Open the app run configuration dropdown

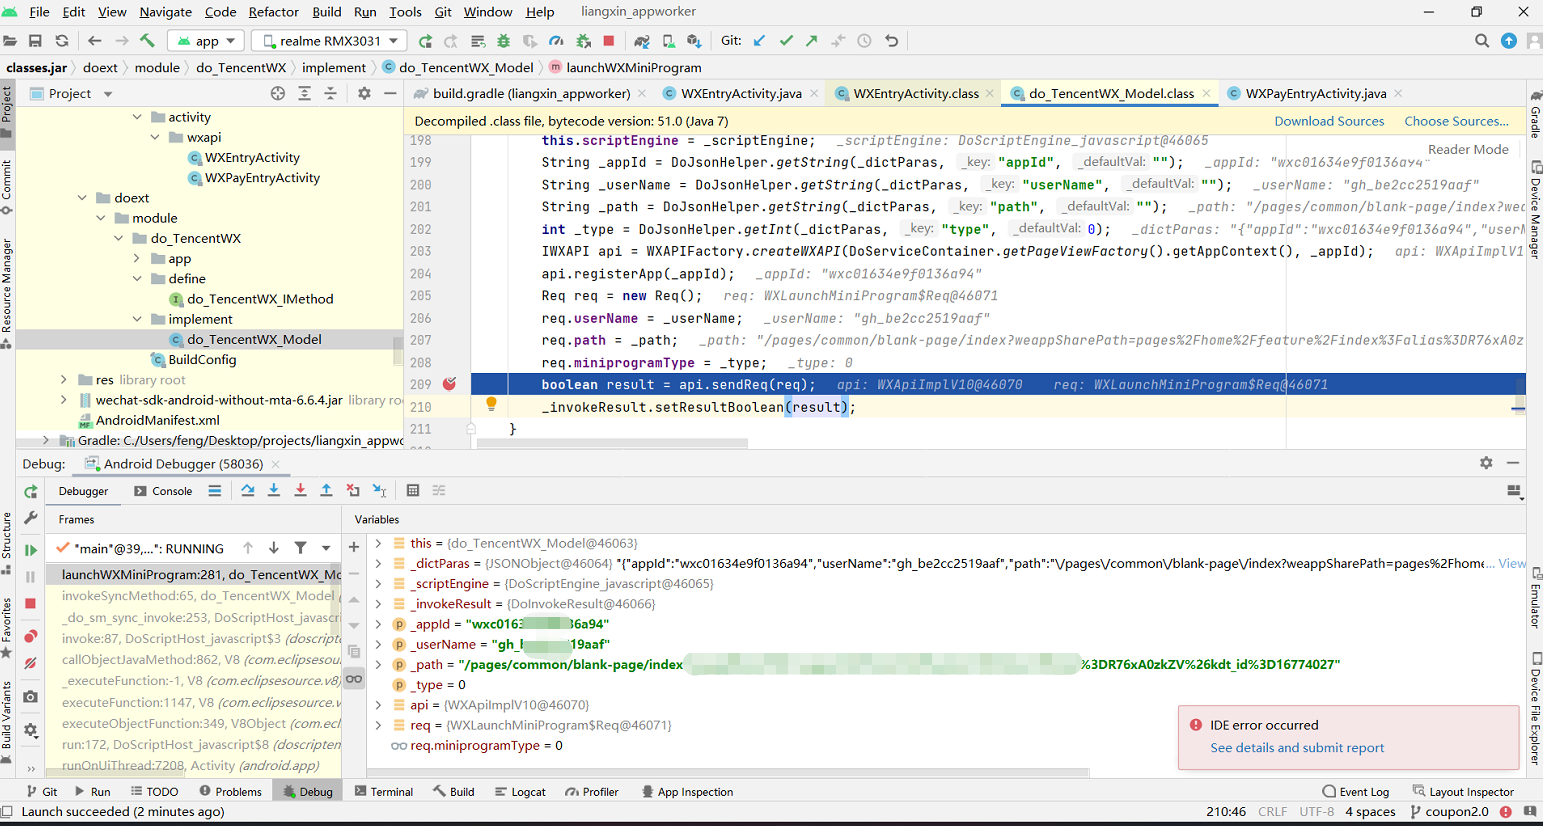click(207, 41)
